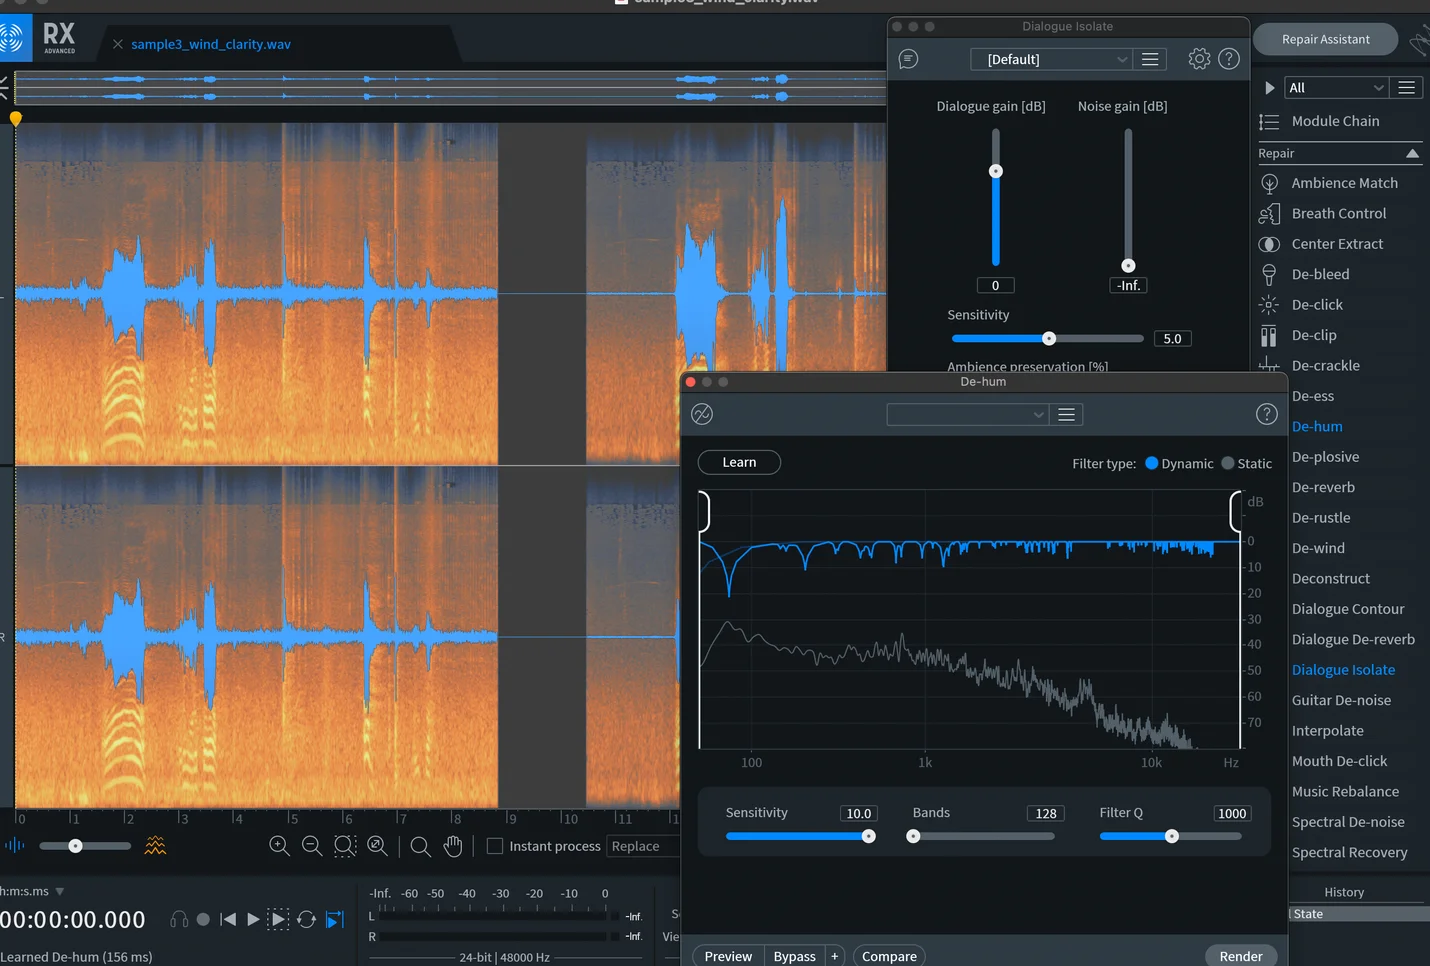Image resolution: width=1430 pixels, height=966 pixels.
Task: Click the Bands value field 128
Action: [x=1046, y=813]
